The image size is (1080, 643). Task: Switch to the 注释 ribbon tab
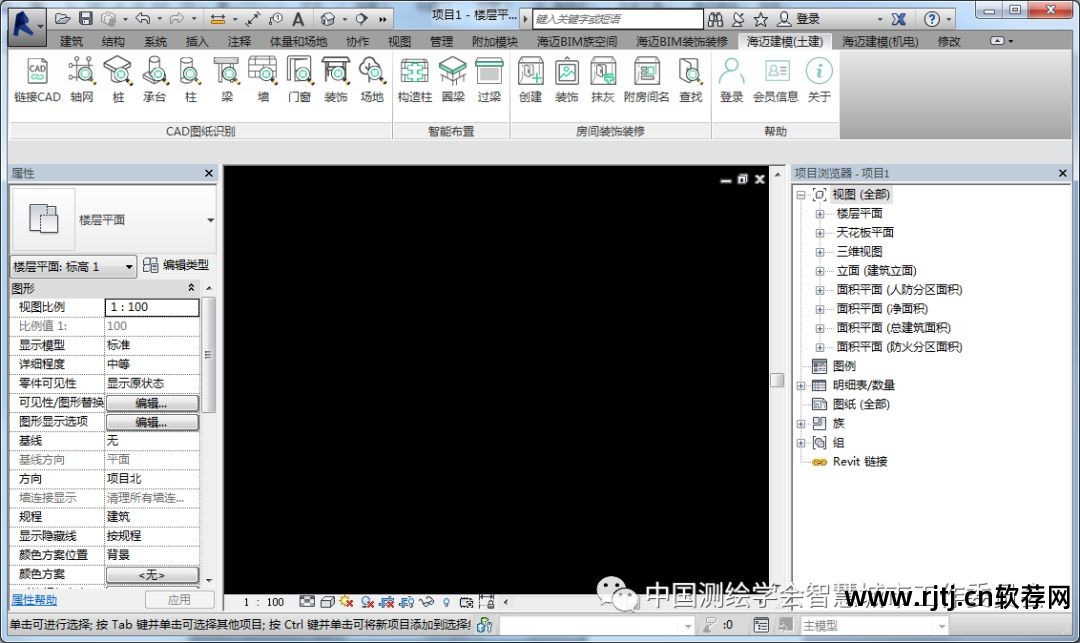tap(239, 41)
